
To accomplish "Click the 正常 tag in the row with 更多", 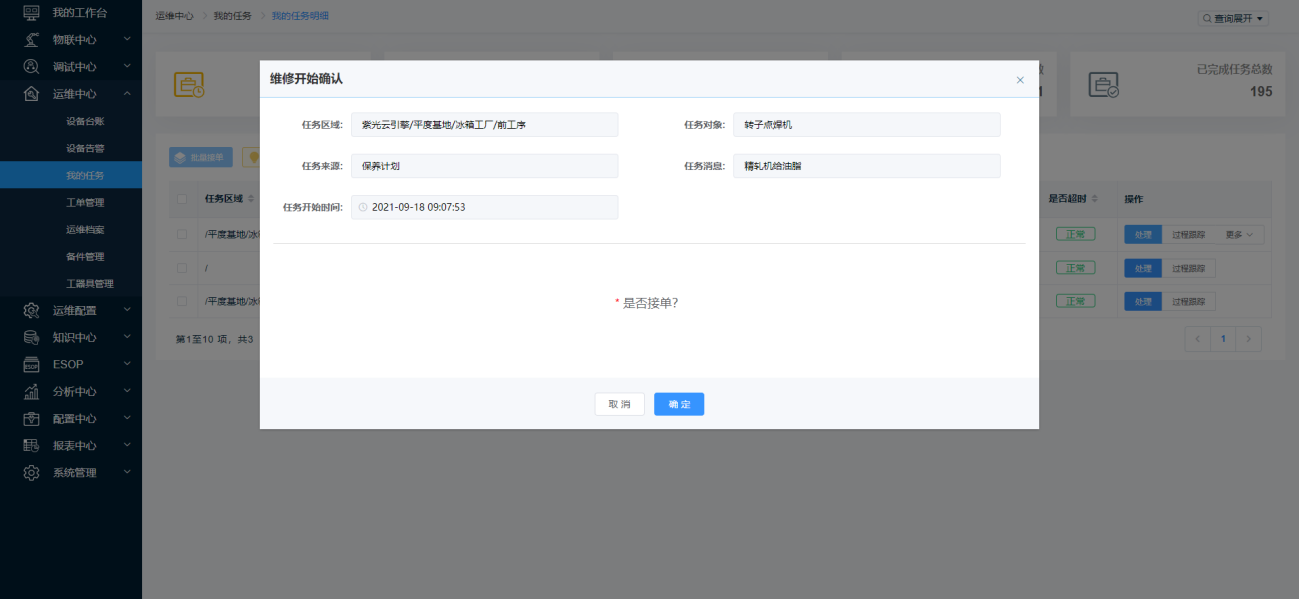I will (x=1075, y=235).
